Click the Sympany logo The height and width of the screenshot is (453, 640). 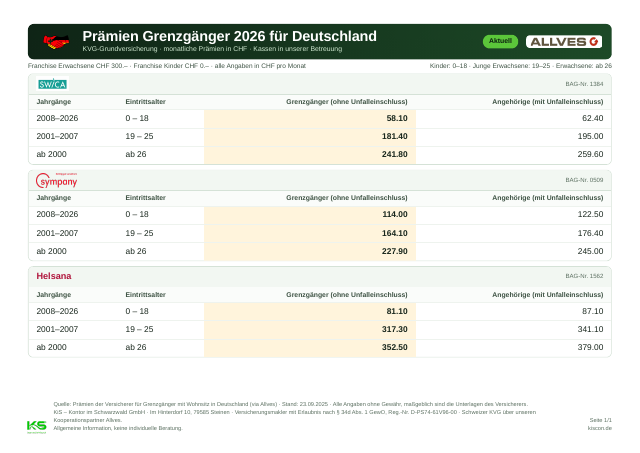click(56, 180)
